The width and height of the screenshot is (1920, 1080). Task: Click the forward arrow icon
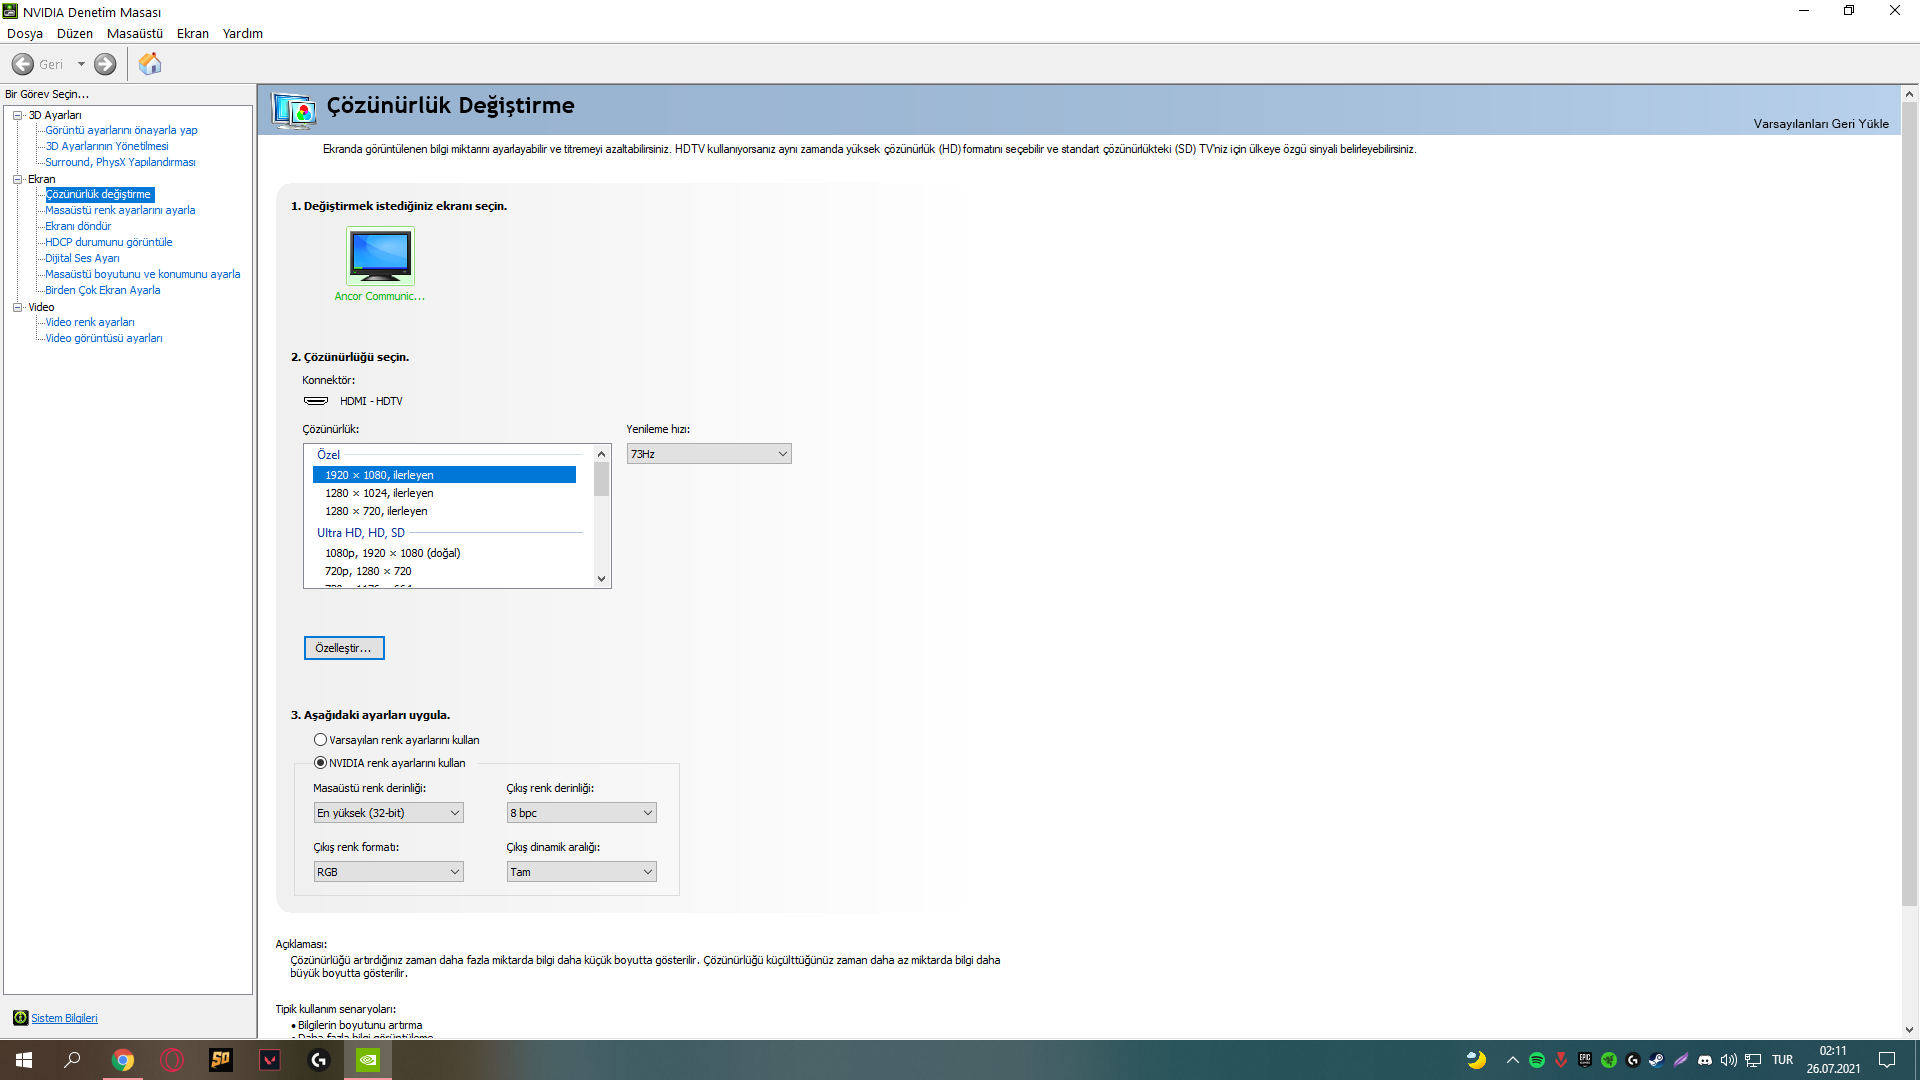(x=105, y=64)
